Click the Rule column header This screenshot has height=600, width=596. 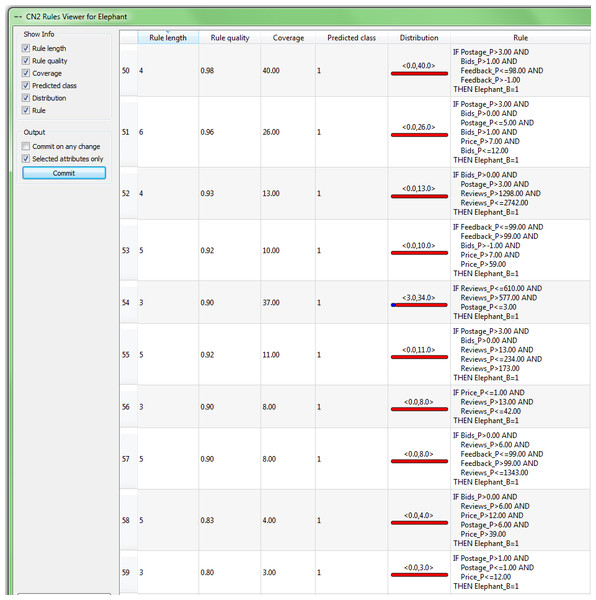(x=520, y=38)
